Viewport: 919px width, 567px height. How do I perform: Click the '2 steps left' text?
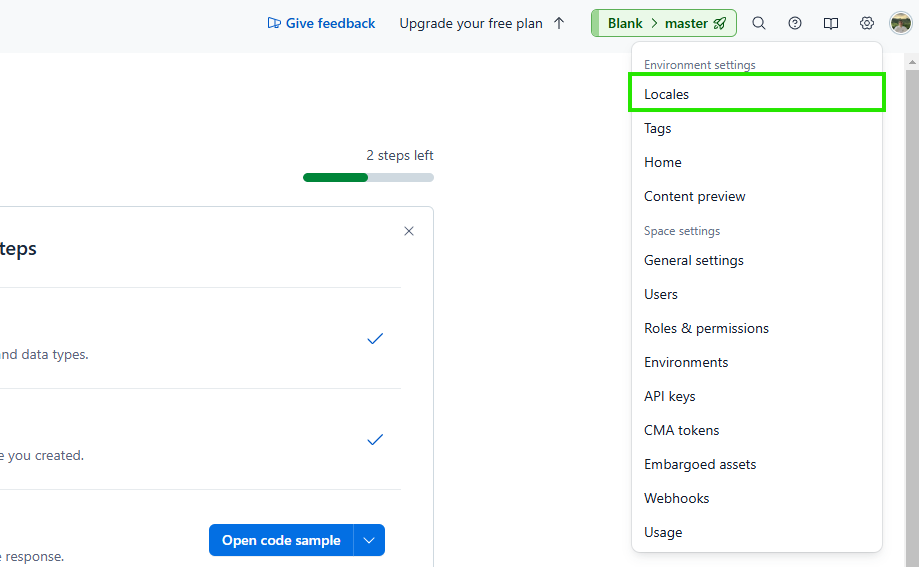coord(400,155)
